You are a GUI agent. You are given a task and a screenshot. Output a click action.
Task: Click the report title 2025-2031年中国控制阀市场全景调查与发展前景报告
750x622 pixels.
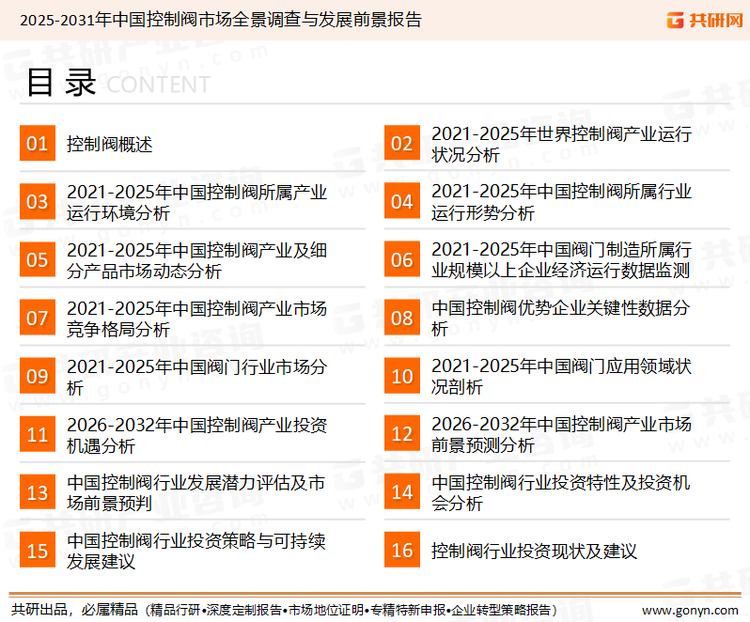tap(221, 20)
